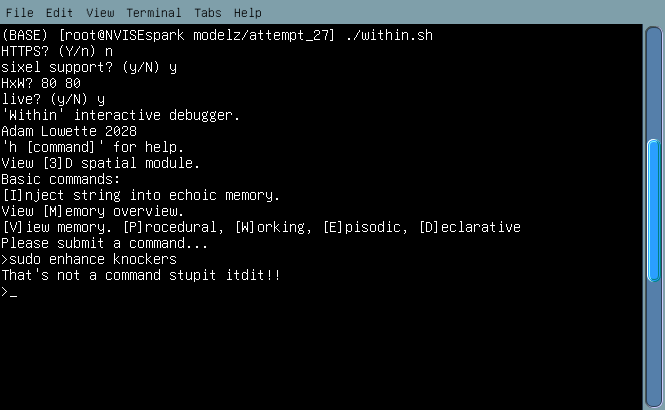Click the blinking cursor at the last prompt
This screenshot has width=665, height=410.
[13, 292]
